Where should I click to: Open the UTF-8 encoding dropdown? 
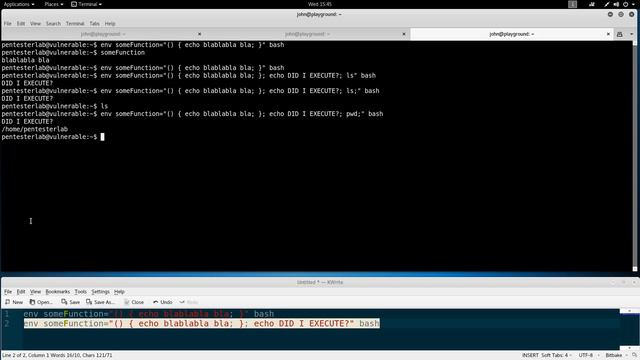pos(588,355)
